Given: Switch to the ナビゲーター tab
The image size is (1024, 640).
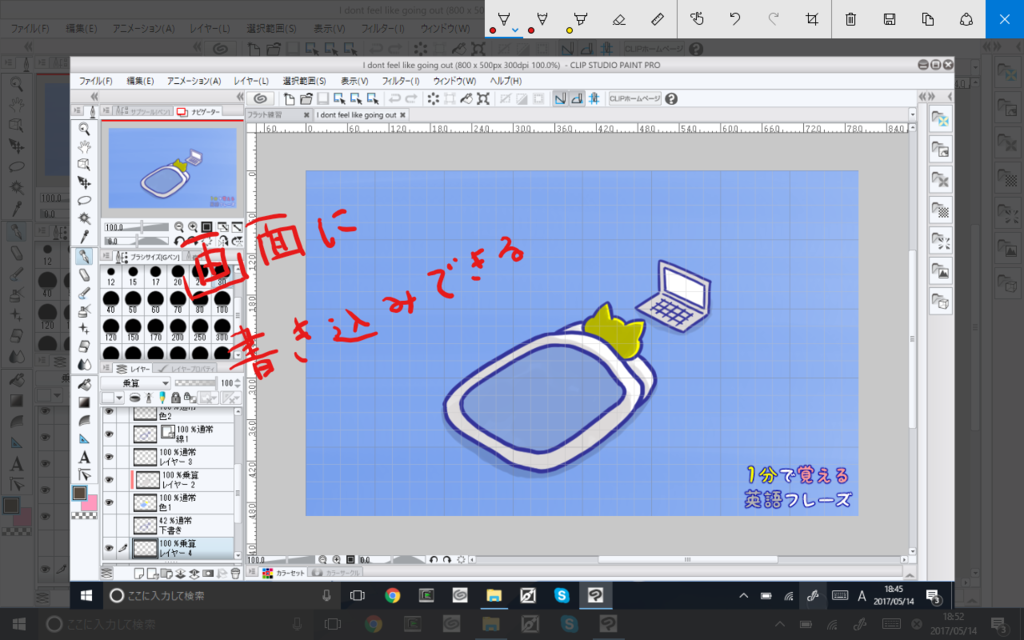Looking at the screenshot, I should coord(199,112).
